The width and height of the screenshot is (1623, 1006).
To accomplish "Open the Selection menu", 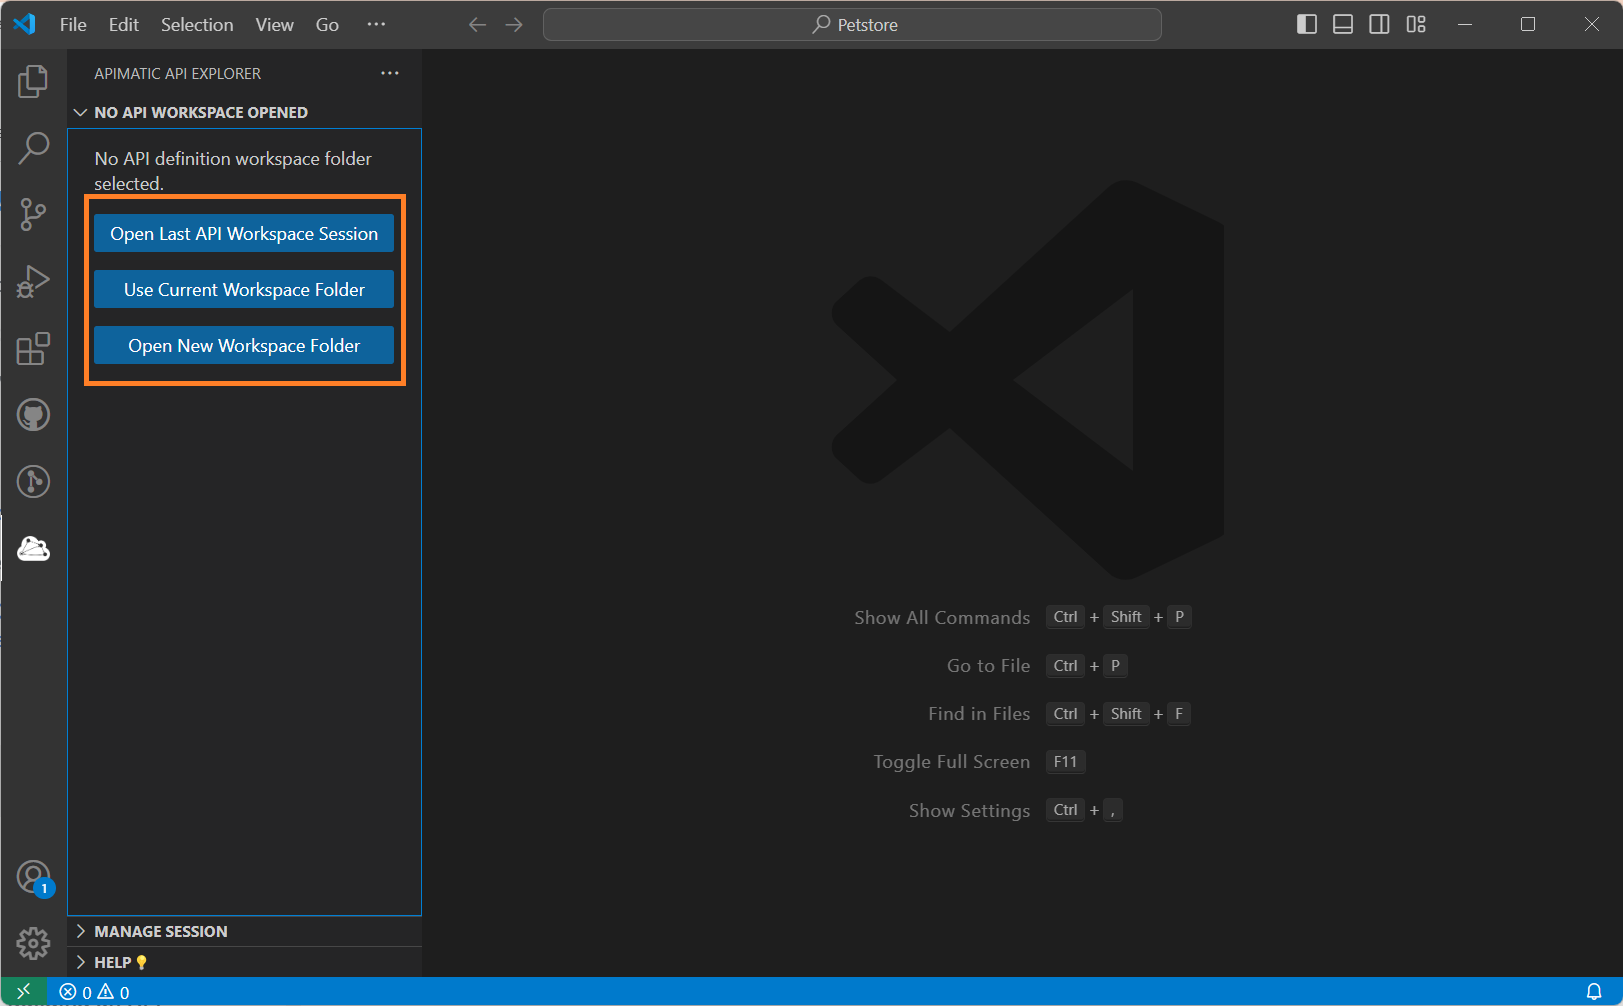I will pos(197,24).
